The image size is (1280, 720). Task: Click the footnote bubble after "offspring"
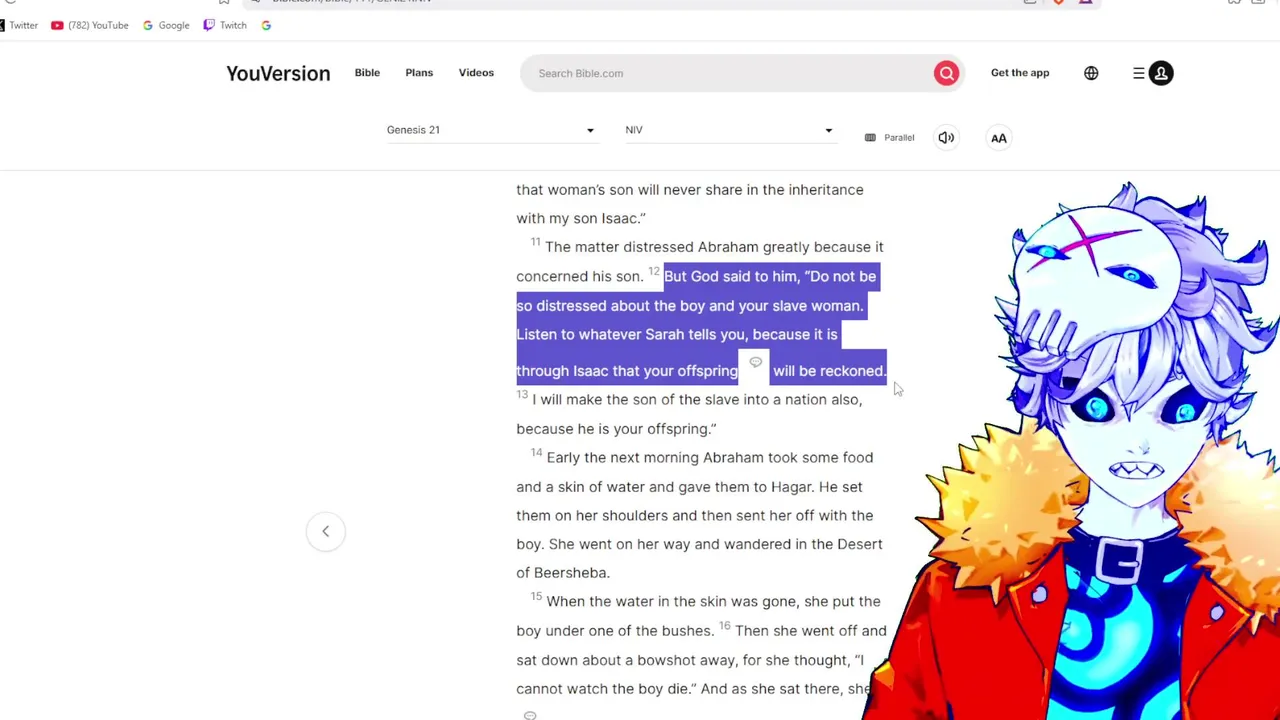pos(755,363)
